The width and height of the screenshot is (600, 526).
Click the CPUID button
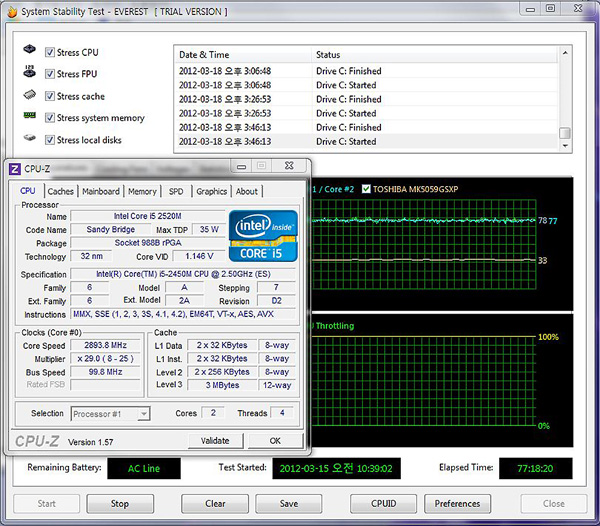coord(383,504)
